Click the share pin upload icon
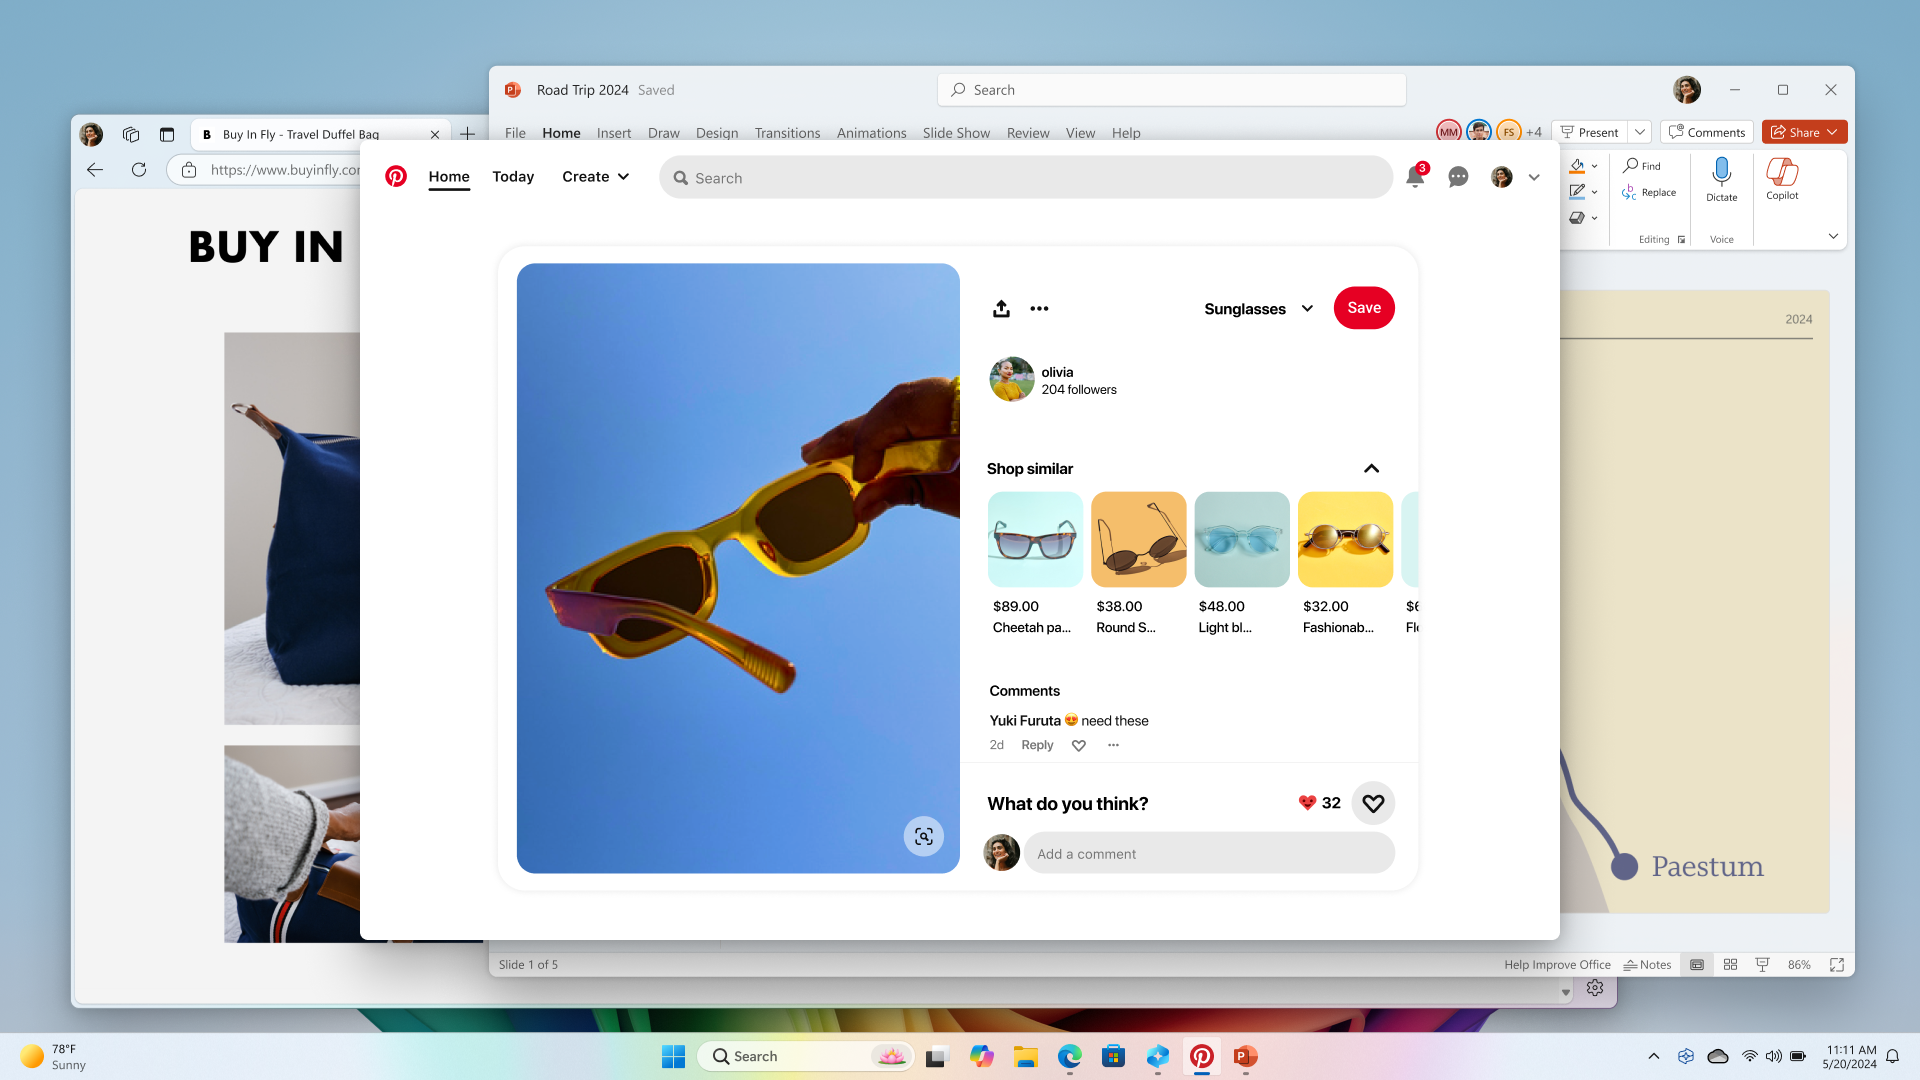The width and height of the screenshot is (1920, 1080). [x=1001, y=308]
